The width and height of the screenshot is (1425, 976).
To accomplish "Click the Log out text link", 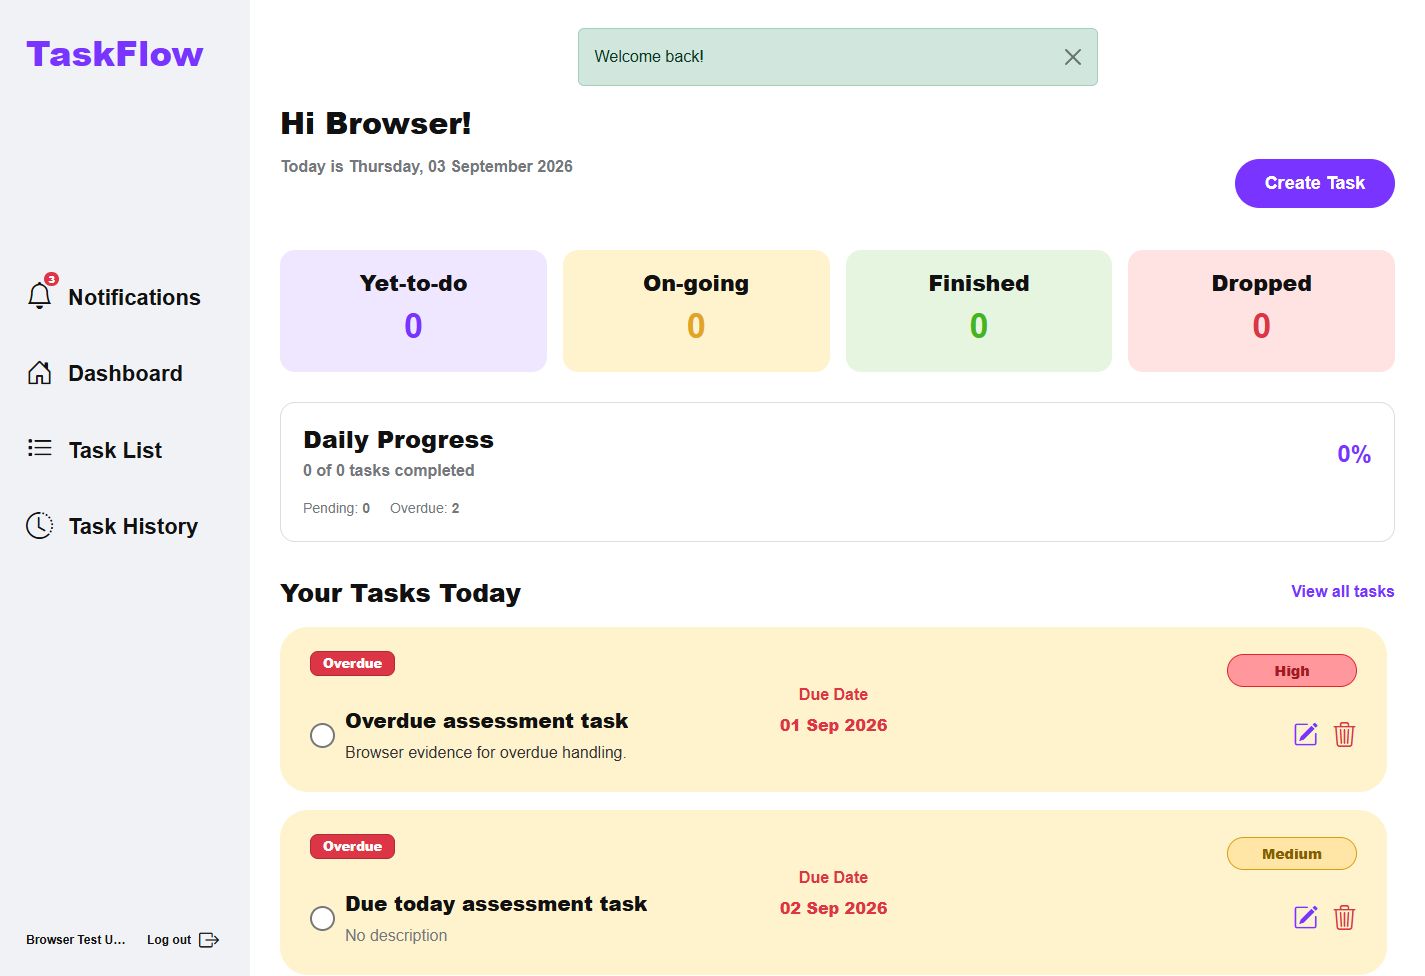I will point(169,940).
